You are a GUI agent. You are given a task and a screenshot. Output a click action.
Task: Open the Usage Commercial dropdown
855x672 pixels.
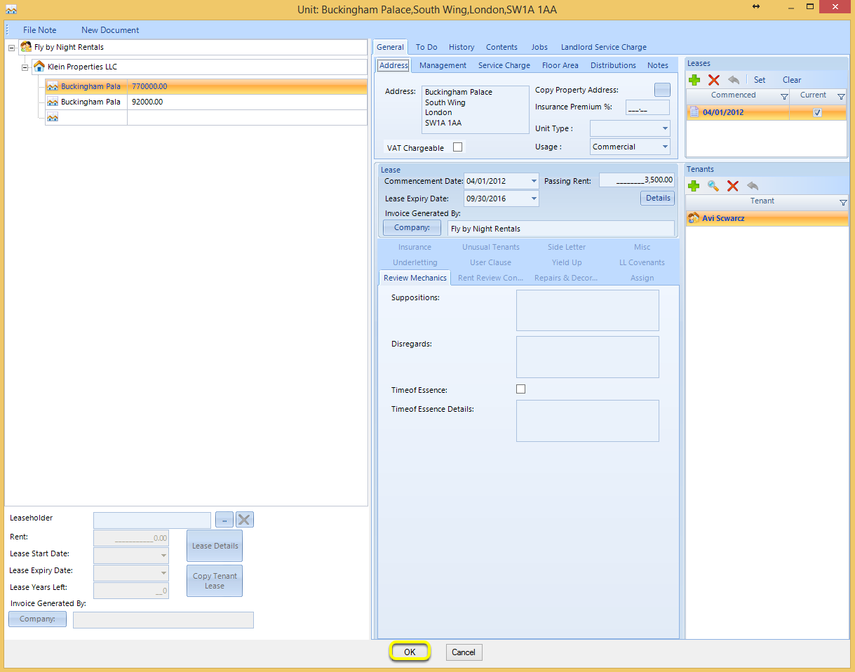click(665, 147)
